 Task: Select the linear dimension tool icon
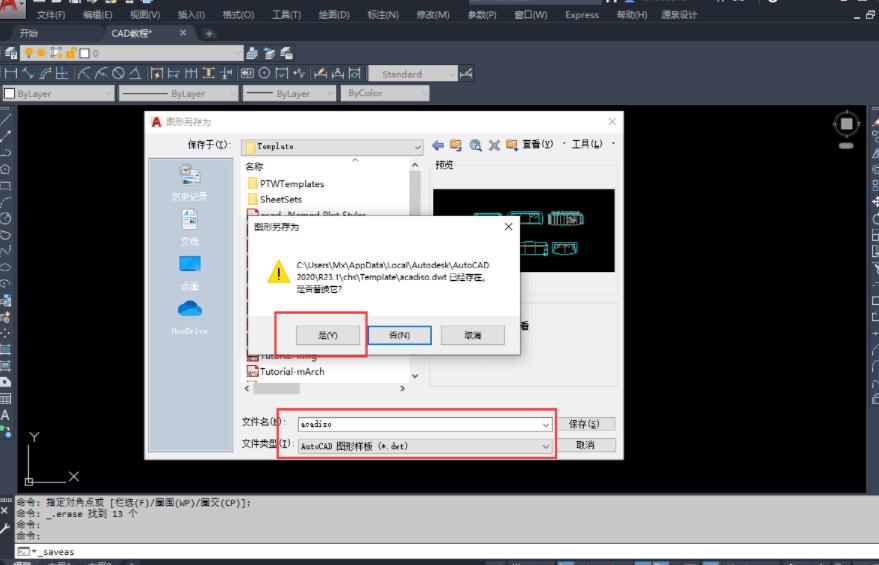[11, 73]
